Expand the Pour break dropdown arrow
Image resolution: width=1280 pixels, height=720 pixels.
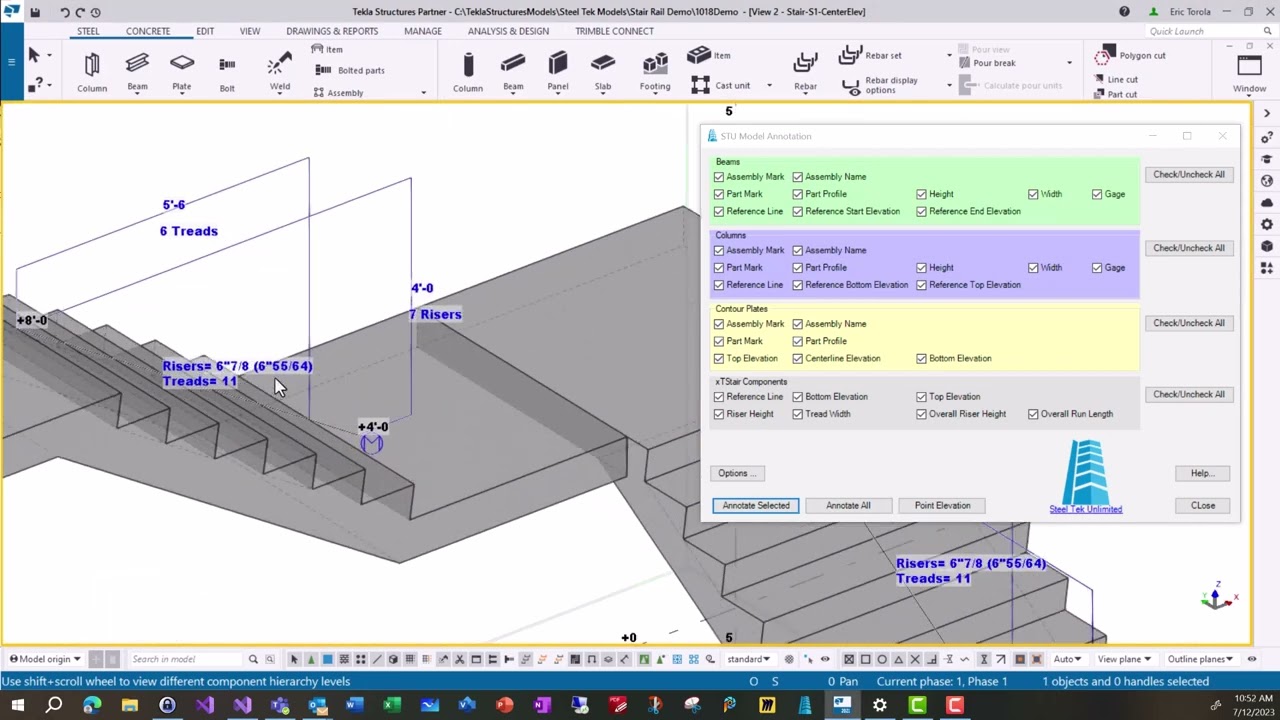point(1069,63)
